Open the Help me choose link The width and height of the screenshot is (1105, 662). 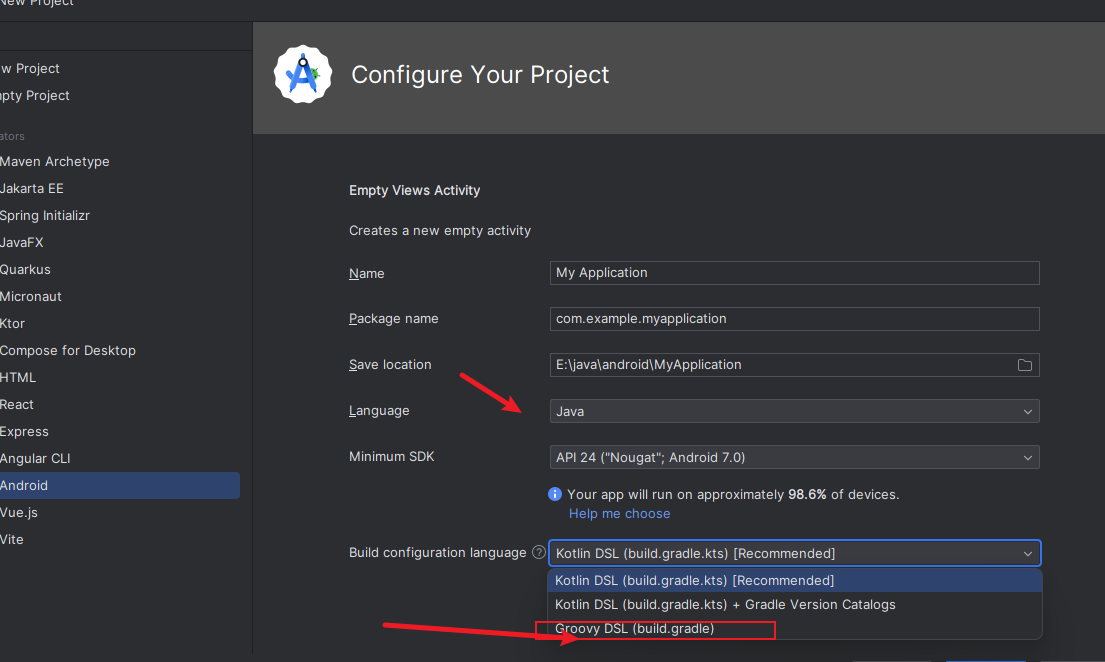point(619,514)
